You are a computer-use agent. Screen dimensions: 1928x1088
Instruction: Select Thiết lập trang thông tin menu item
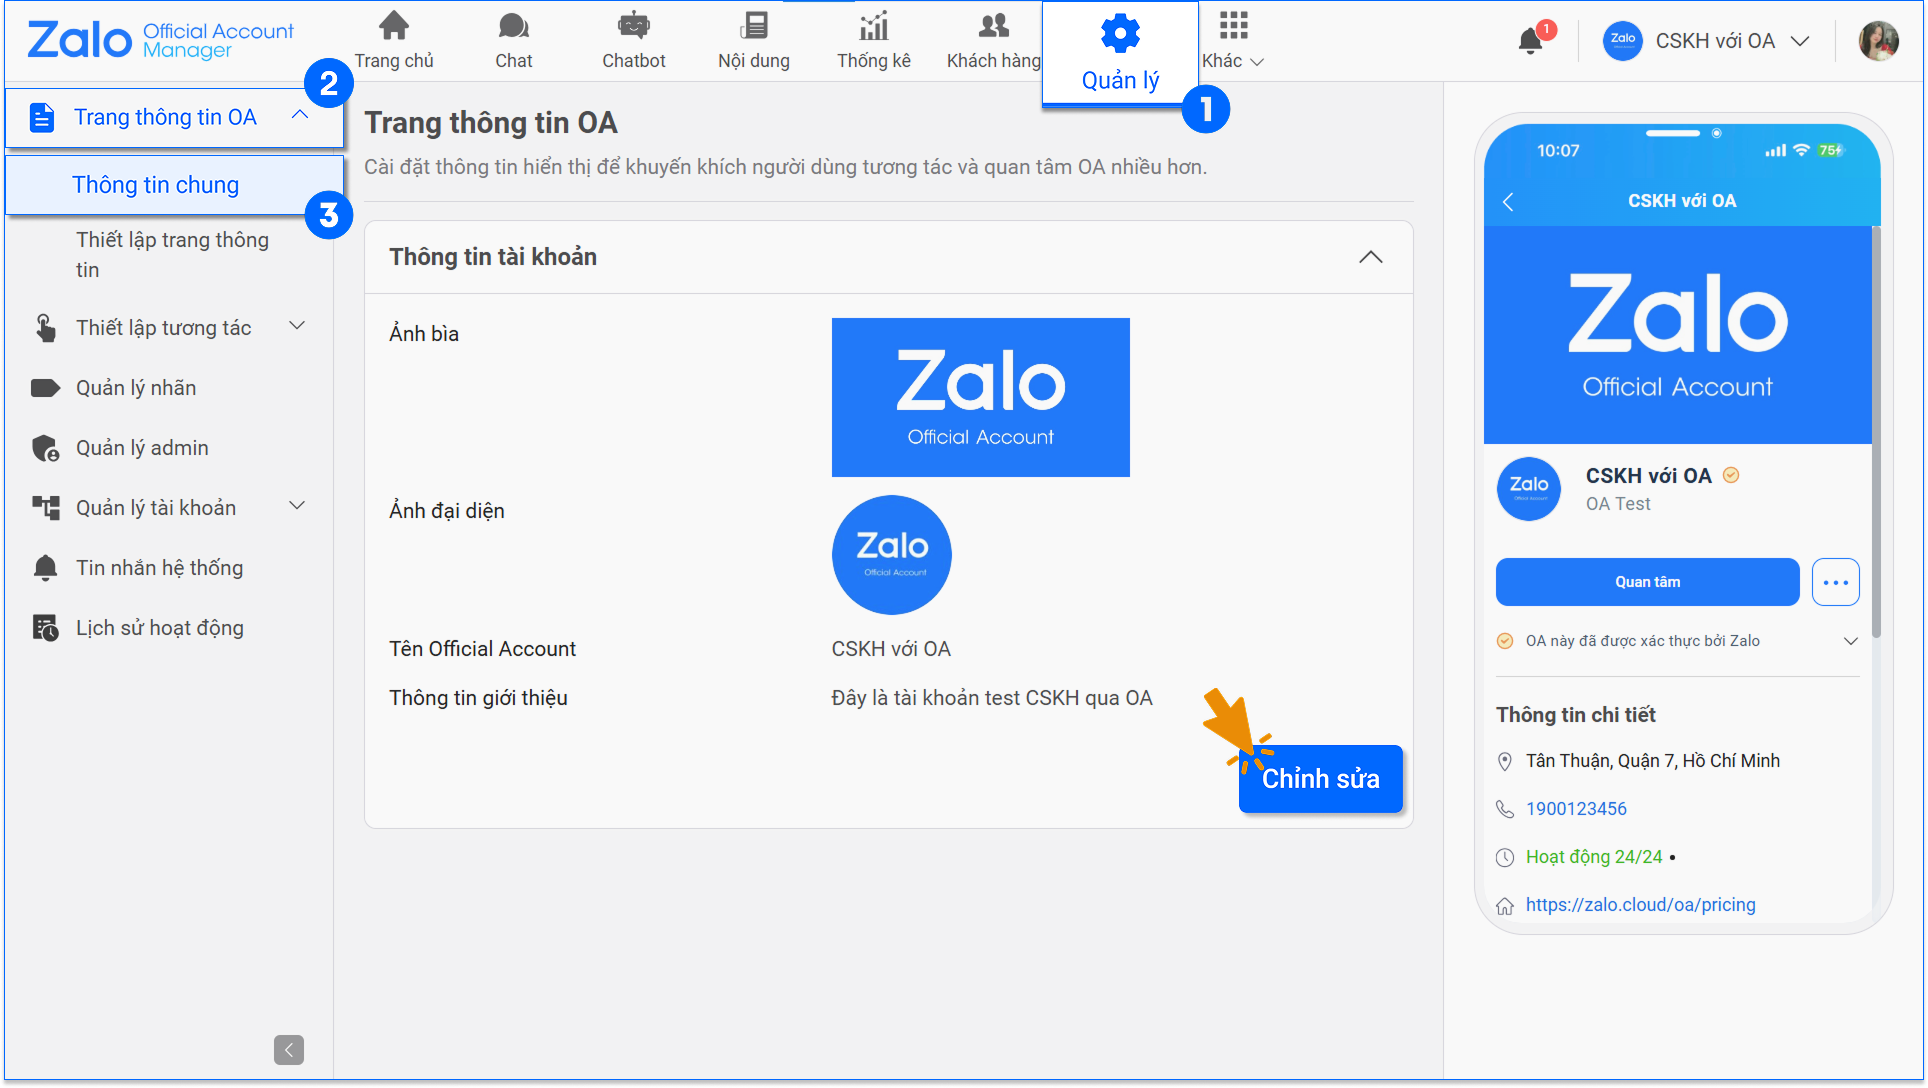pyautogui.click(x=172, y=254)
